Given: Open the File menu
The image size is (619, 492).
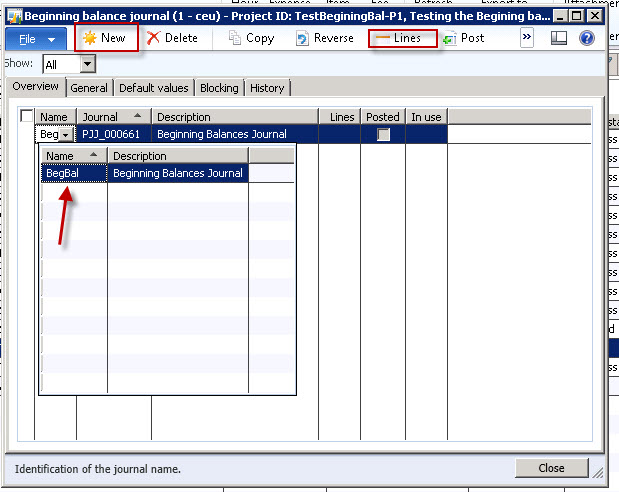Looking at the screenshot, I should click(36, 38).
